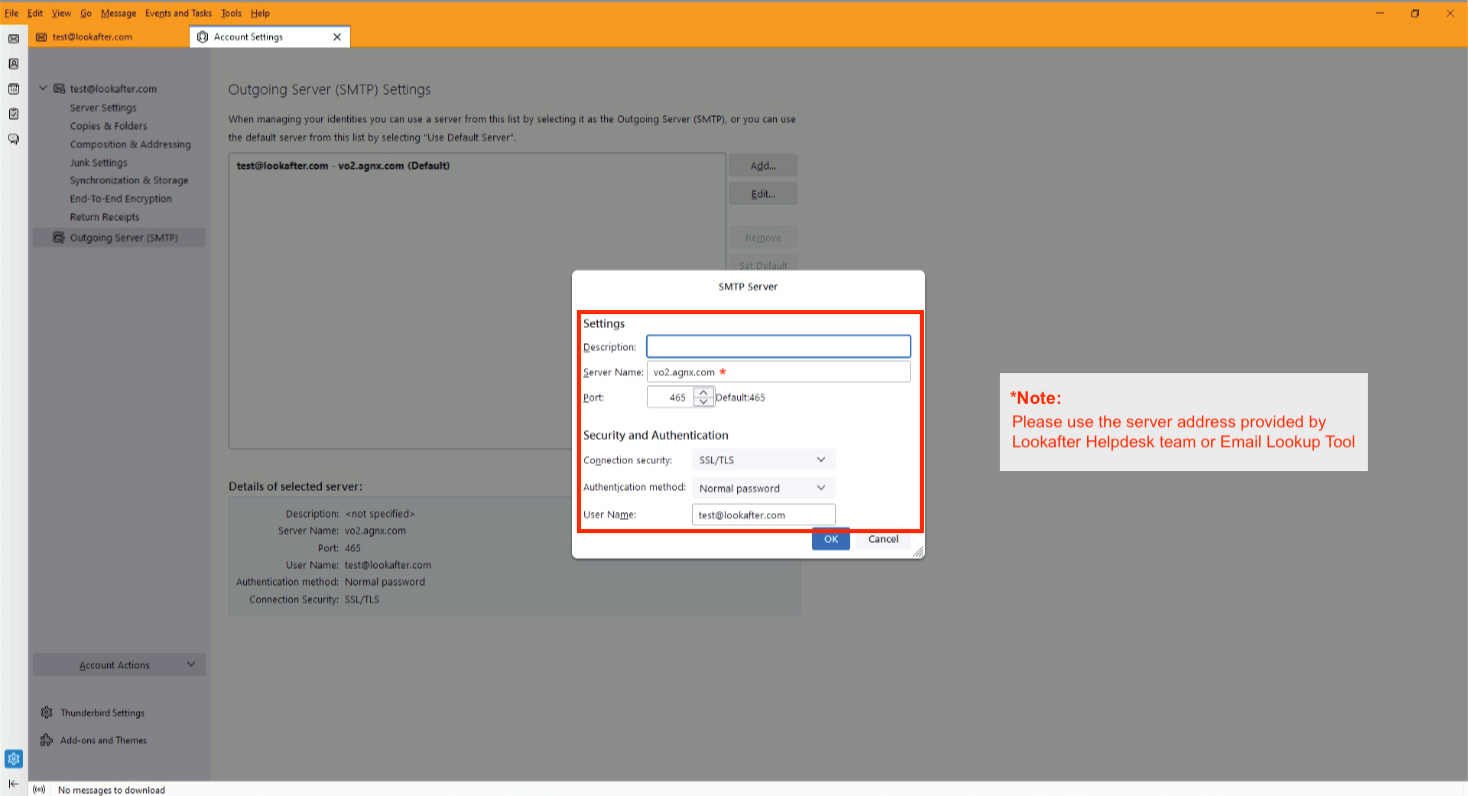The width and height of the screenshot is (1468, 796).
Task: Collapse the spaces toolbar arrow icon
Action: pyautogui.click(x=14, y=783)
